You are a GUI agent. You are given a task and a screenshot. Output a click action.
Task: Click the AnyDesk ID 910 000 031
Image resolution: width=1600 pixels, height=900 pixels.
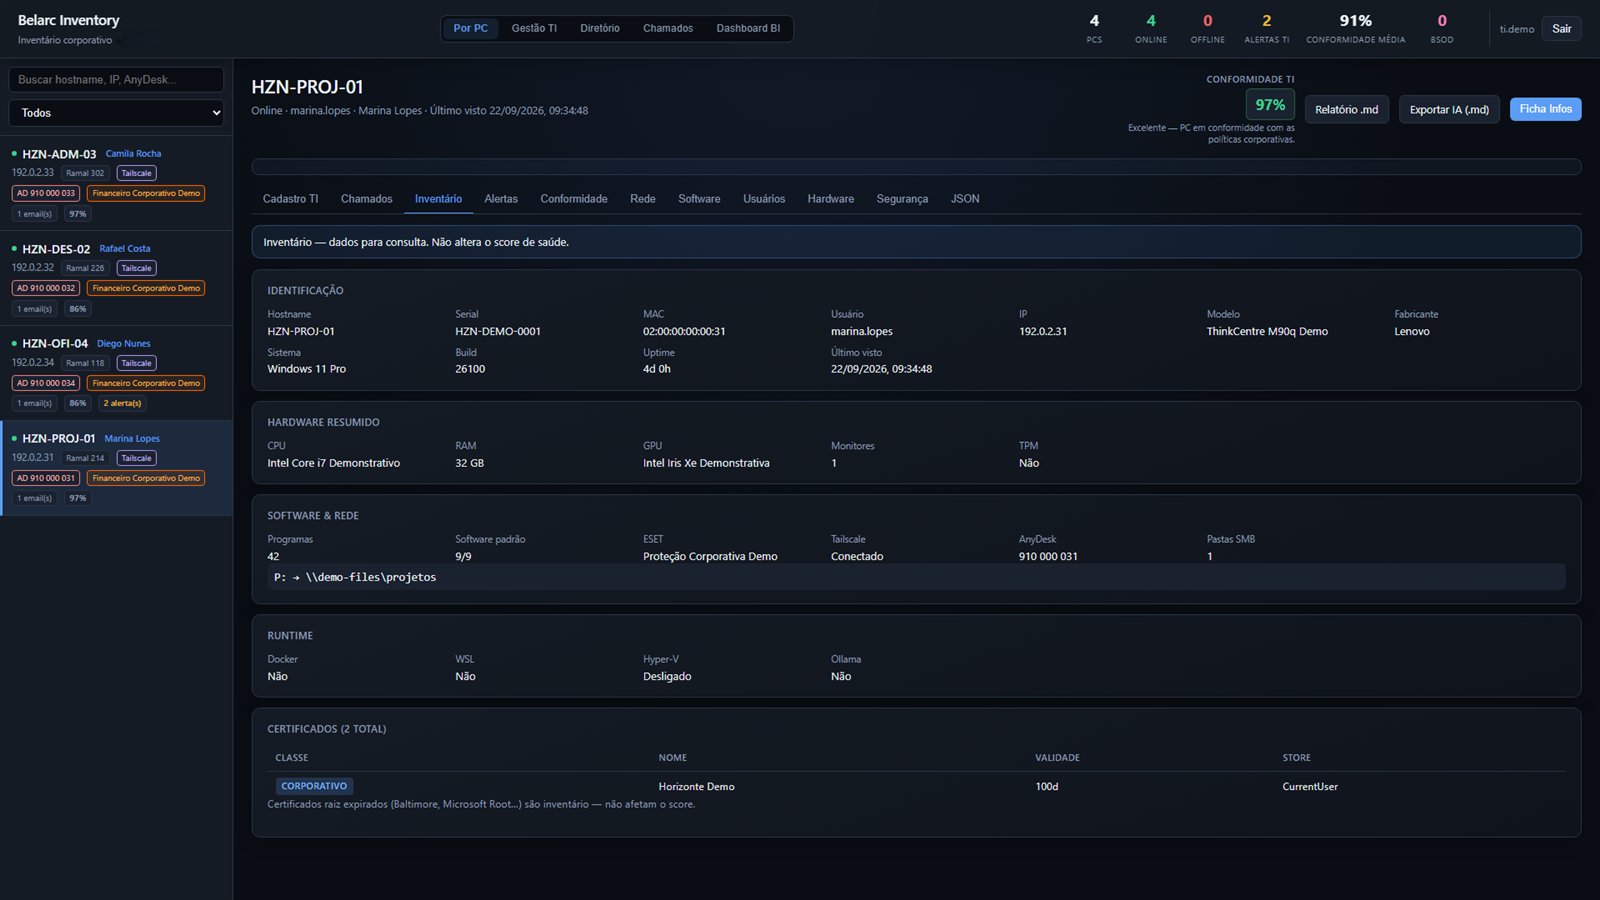[1048, 556]
